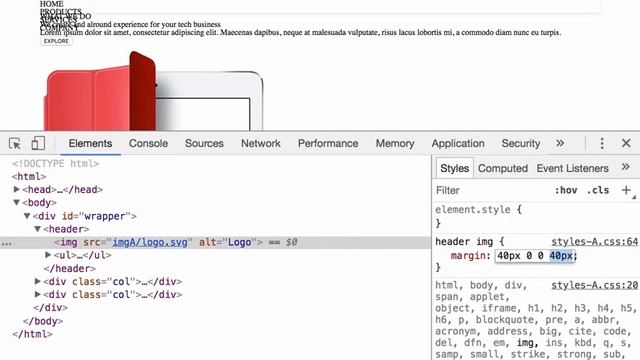Expand the head element node
This screenshot has width=640, height=360.
point(17,189)
